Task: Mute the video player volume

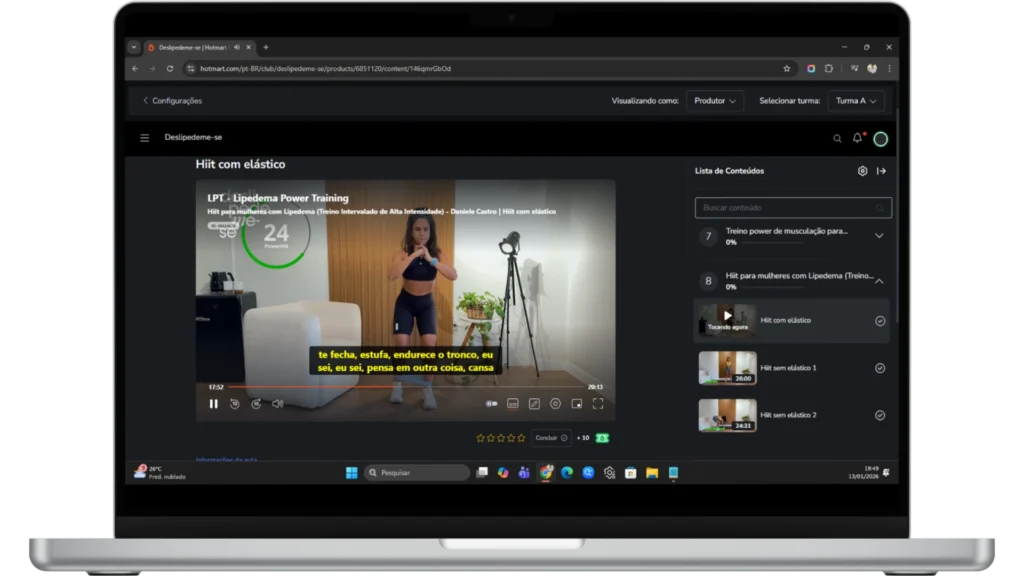Action: pos(278,404)
